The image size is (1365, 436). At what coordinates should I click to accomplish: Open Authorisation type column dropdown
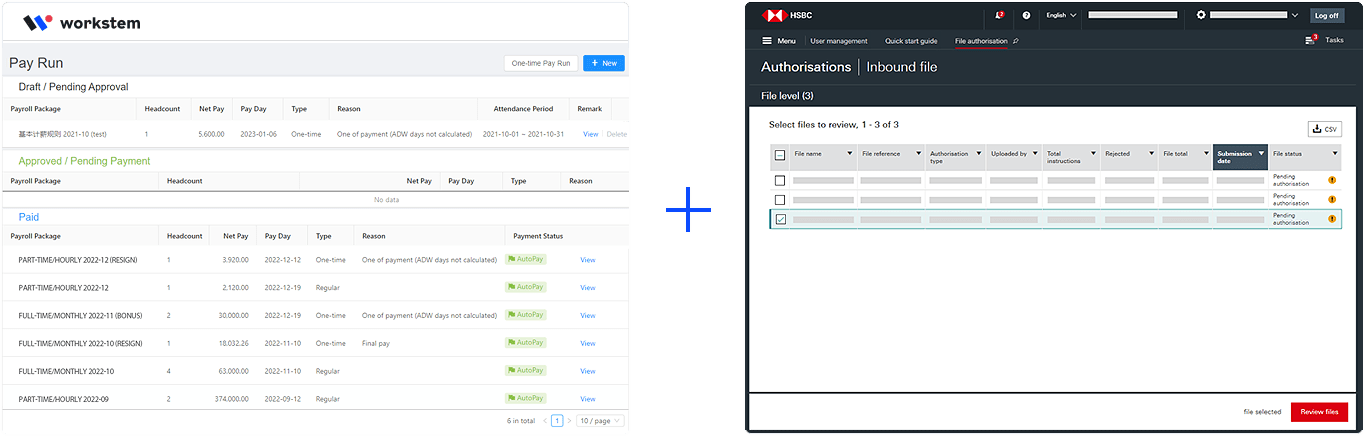977,154
